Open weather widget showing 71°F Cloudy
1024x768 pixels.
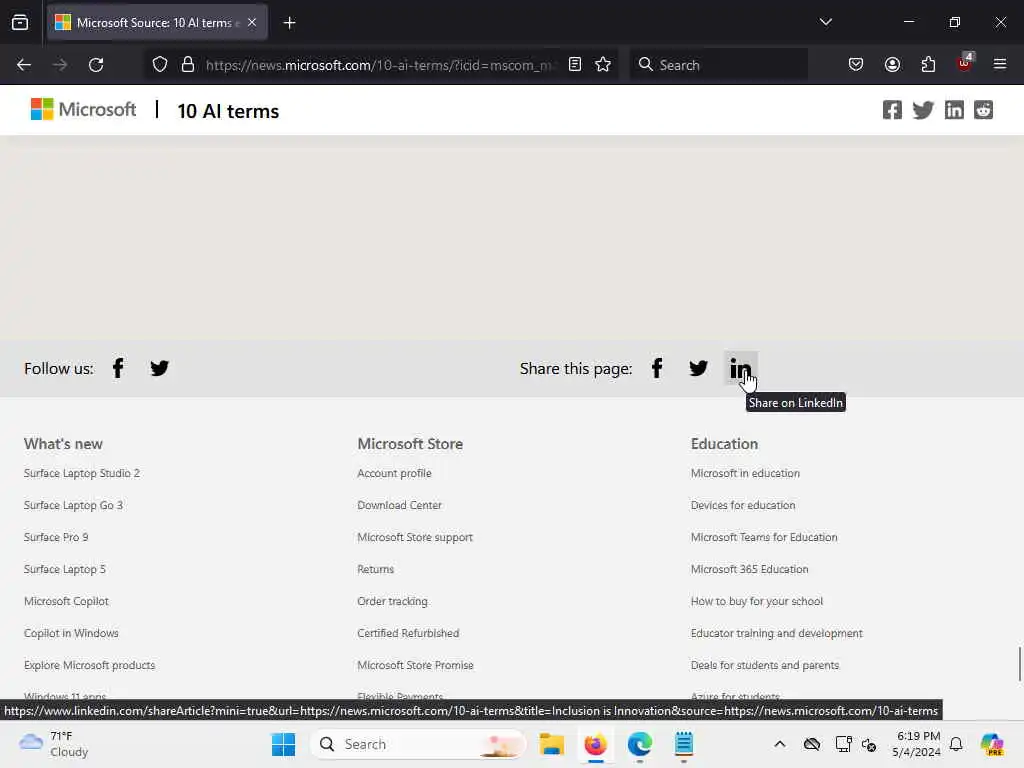pos(54,744)
